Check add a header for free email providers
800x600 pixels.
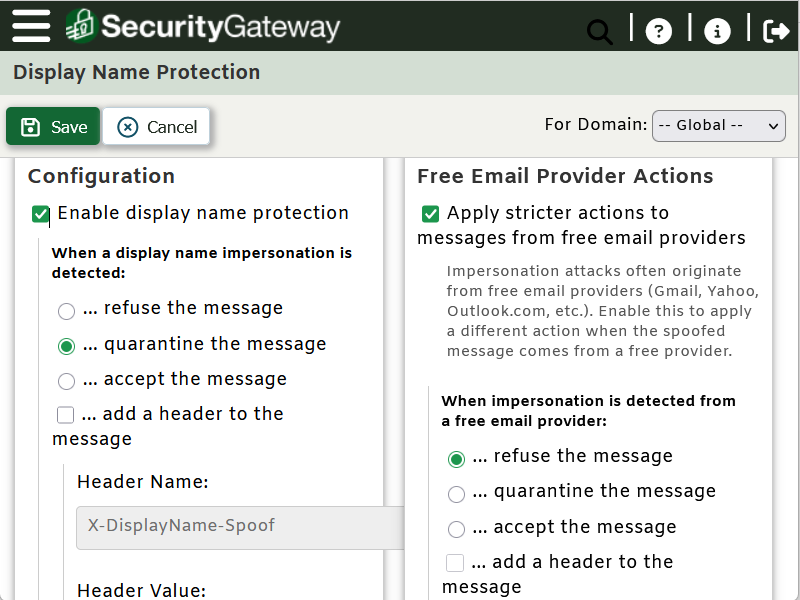pyautogui.click(x=456, y=562)
